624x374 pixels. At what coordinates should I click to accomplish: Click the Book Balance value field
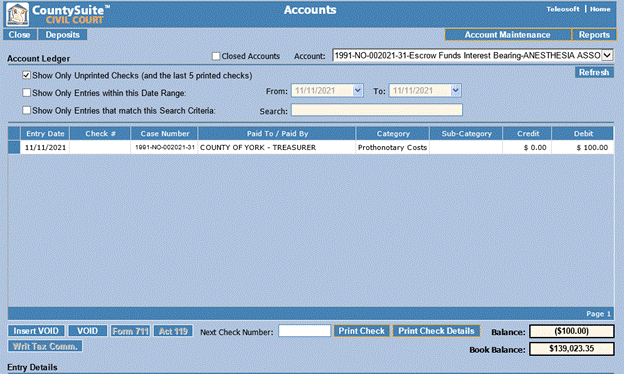(571, 349)
